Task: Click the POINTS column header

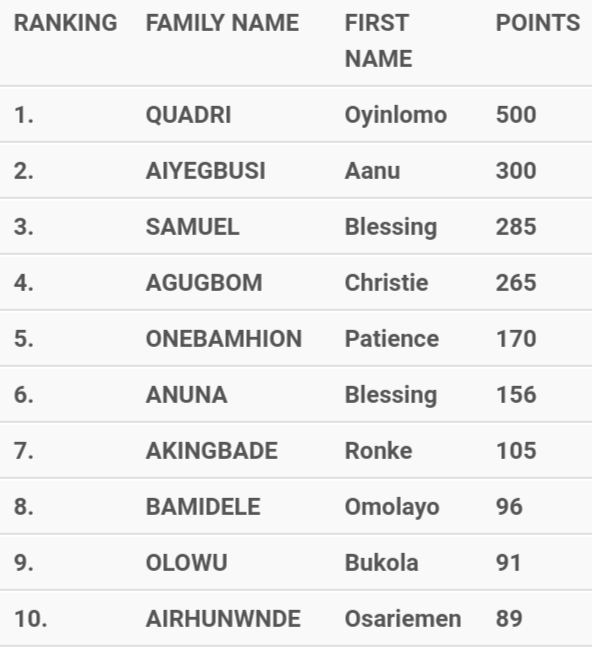Action: 538,23
